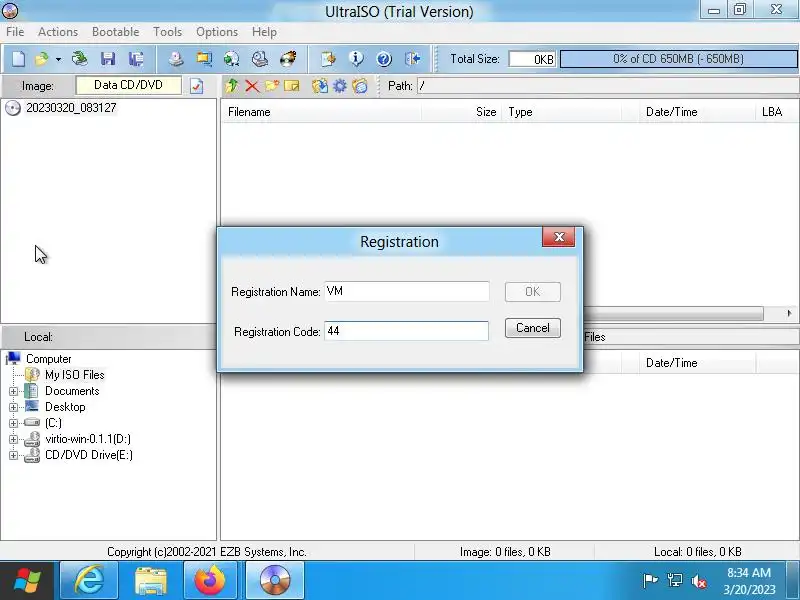The height and width of the screenshot is (600, 800).
Task: Select the Desktop folder label
Action: (x=65, y=407)
